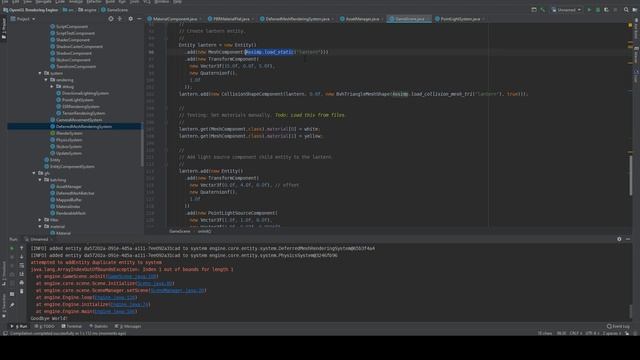Click the scroll-to-end icon in the Run console
Image resolution: width=640 pixels, height=360 pixels.
tap(22, 274)
